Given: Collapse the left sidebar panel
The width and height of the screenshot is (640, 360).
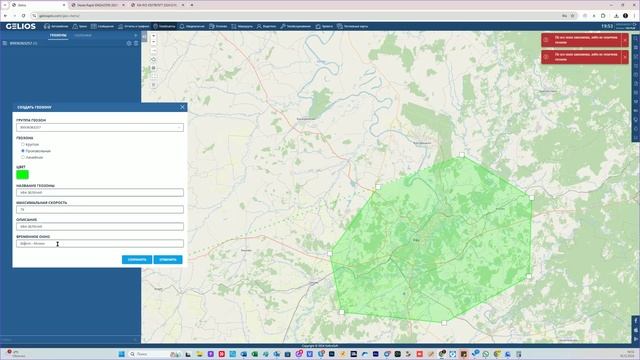Looking at the screenshot, I should pos(144,37).
